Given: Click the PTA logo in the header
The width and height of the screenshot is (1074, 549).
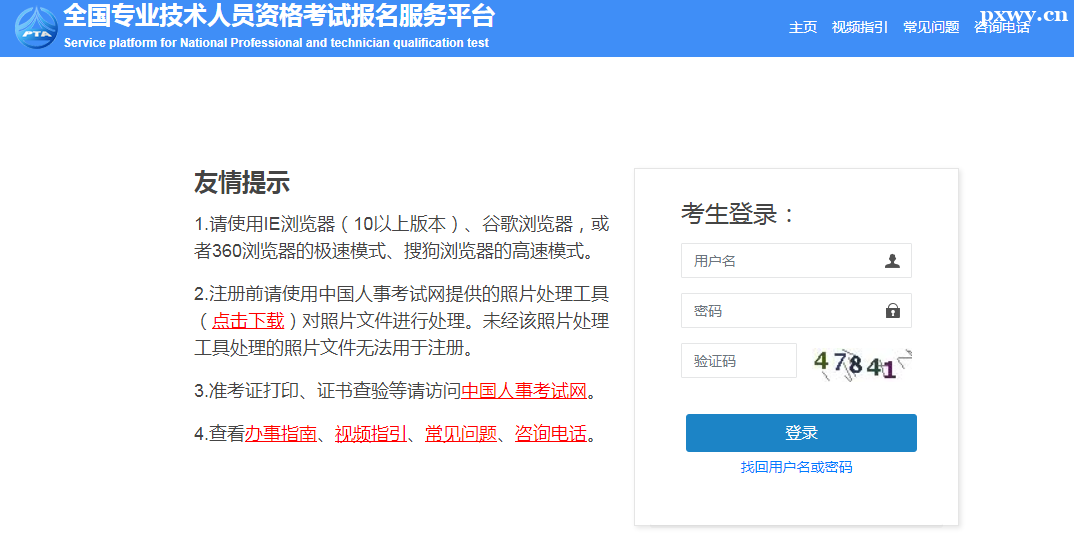Looking at the screenshot, I should [x=36, y=27].
